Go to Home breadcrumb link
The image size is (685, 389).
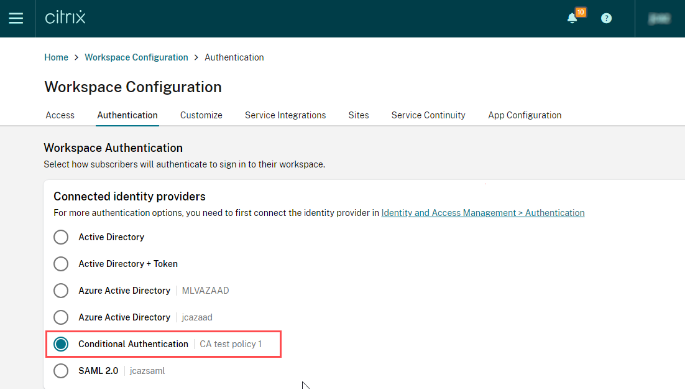tap(56, 57)
